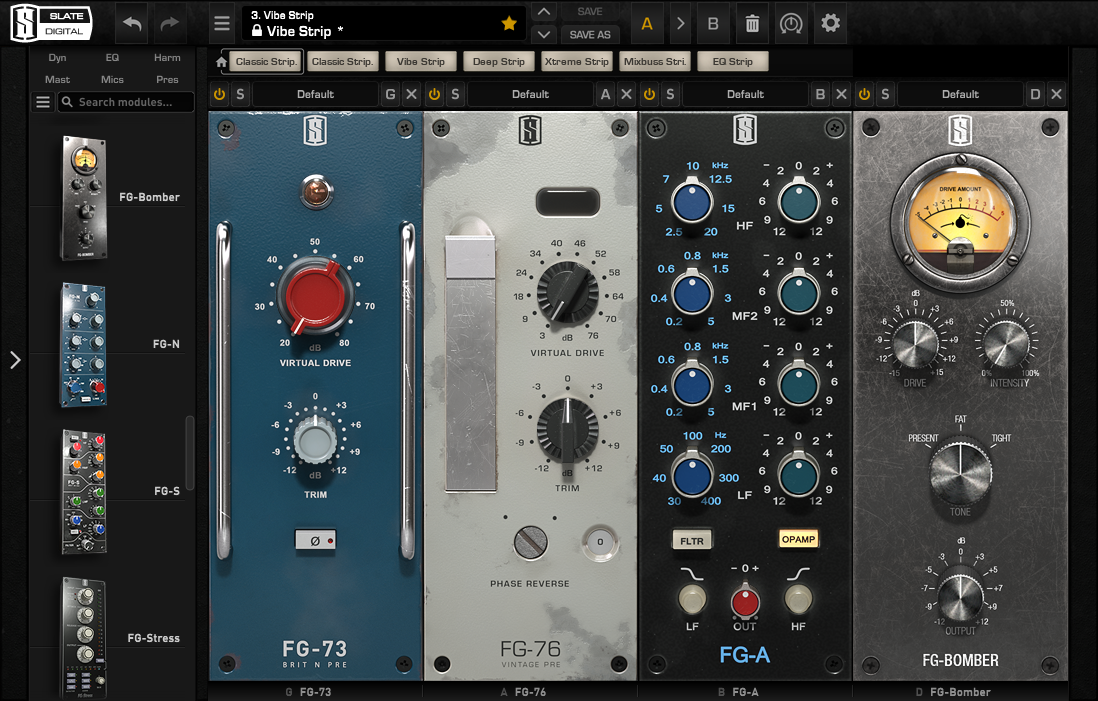Click the G slot letter for FG-73
The image size is (1098, 701).
click(390, 94)
